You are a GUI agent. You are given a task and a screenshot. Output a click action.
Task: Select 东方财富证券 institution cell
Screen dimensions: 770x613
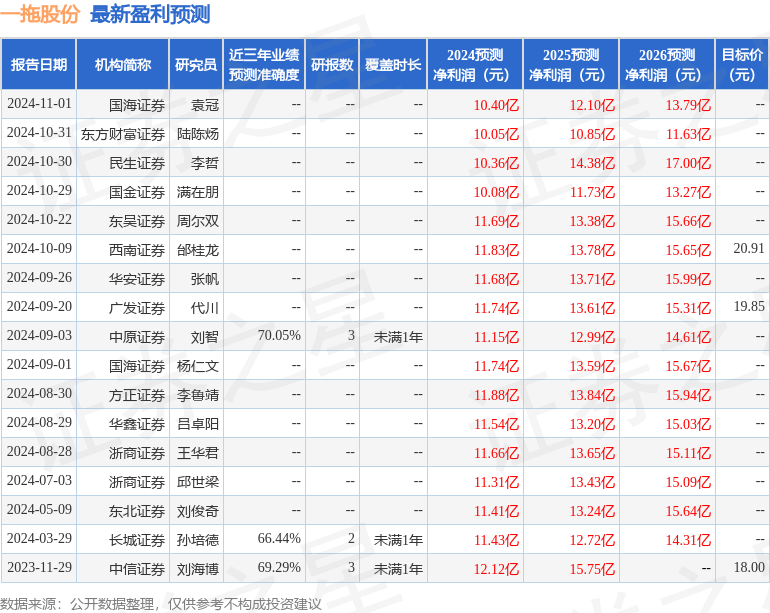123,134
